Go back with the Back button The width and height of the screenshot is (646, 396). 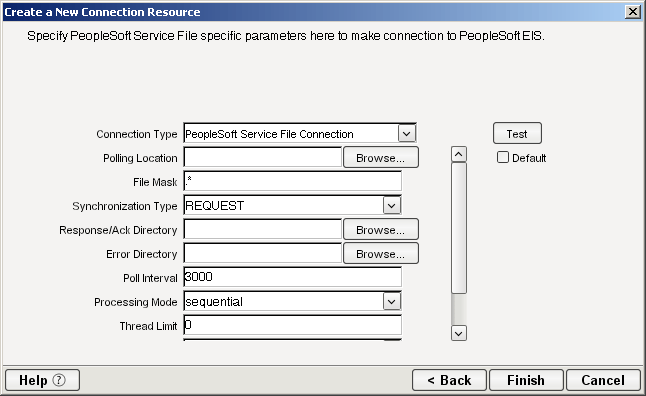[449, 380]
